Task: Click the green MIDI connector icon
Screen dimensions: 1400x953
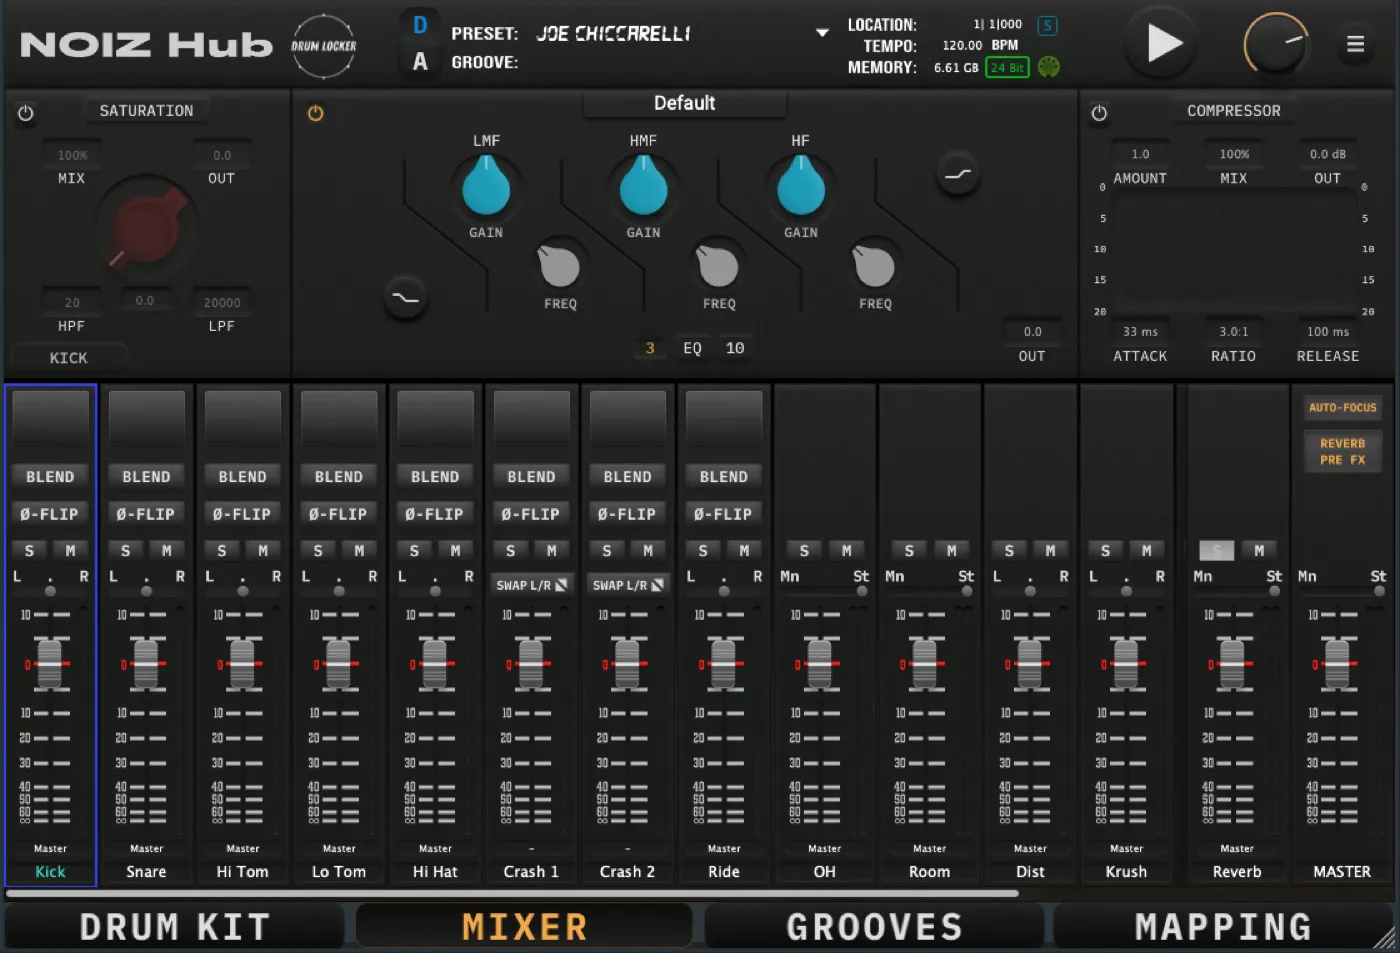Action: 1048,67
